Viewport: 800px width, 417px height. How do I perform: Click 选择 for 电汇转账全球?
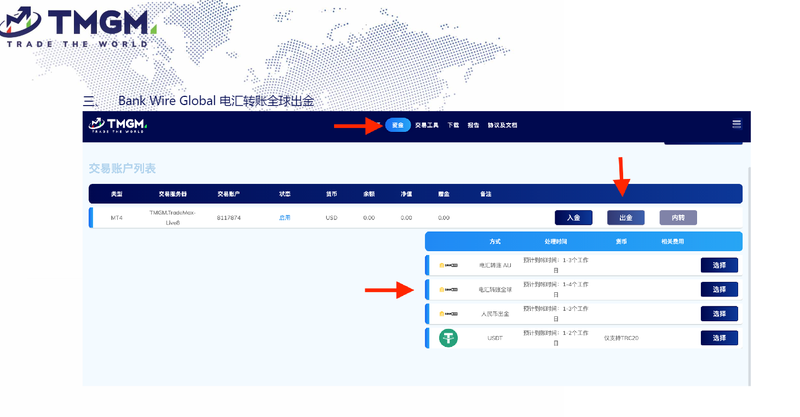coord(719,289)
